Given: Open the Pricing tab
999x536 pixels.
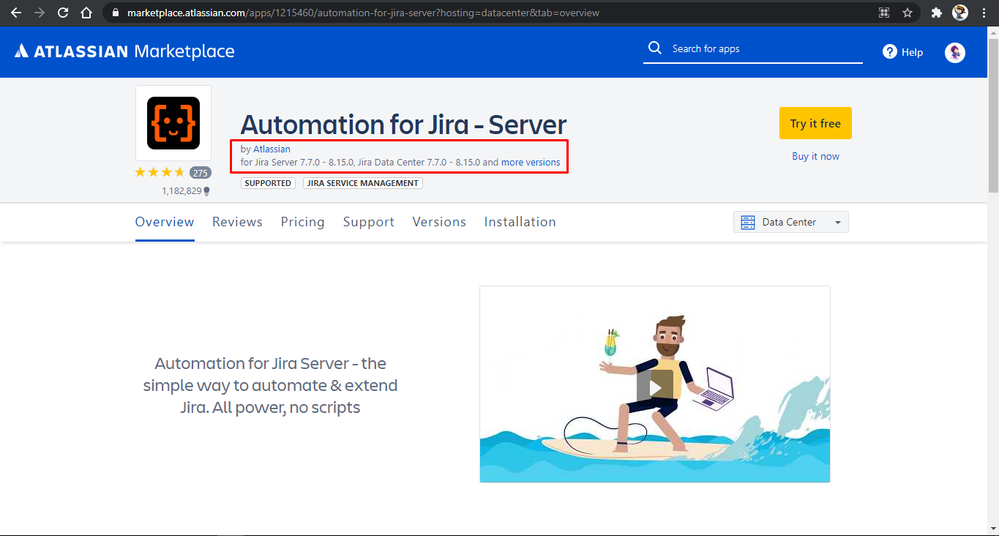Looking at the screenshot, I should point(303,222).
